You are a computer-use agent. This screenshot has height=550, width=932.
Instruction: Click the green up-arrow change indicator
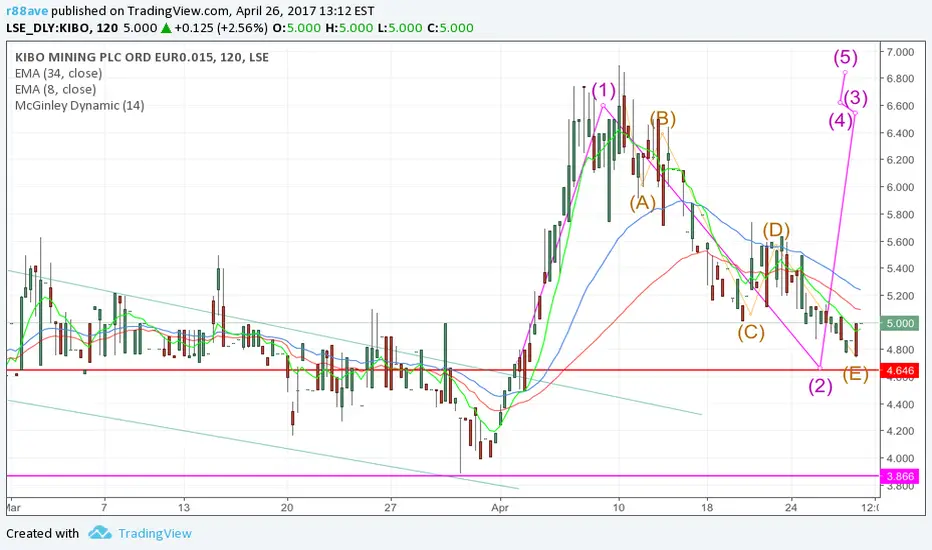point(166,28)
